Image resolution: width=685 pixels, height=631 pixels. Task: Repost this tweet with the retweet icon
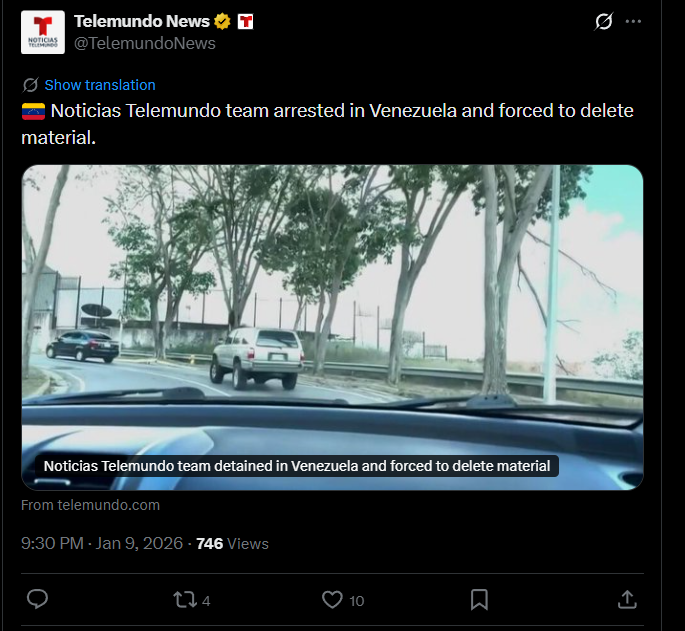coord(185,600)
